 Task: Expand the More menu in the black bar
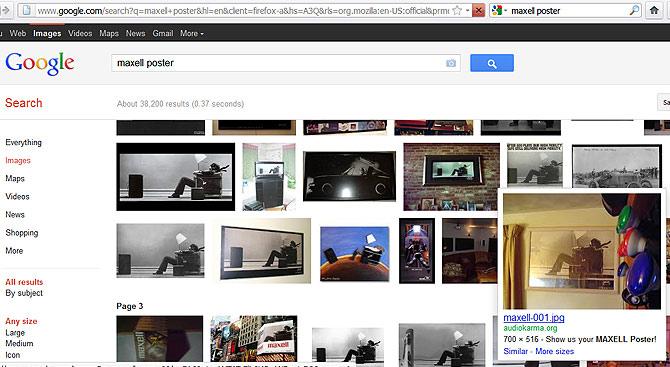pos(192,33)
